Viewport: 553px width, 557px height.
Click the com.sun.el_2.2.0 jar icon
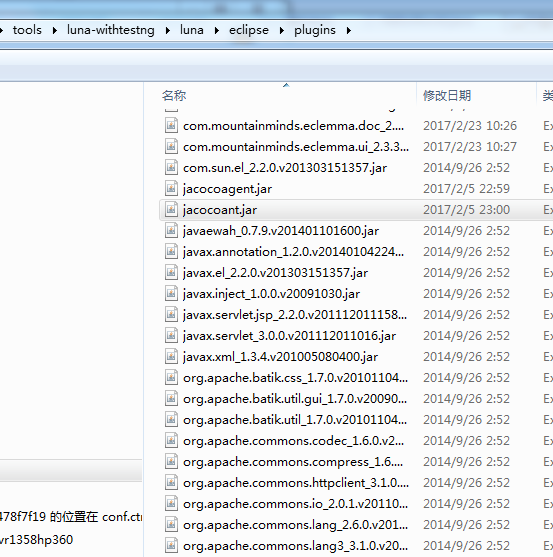point(171,167)
